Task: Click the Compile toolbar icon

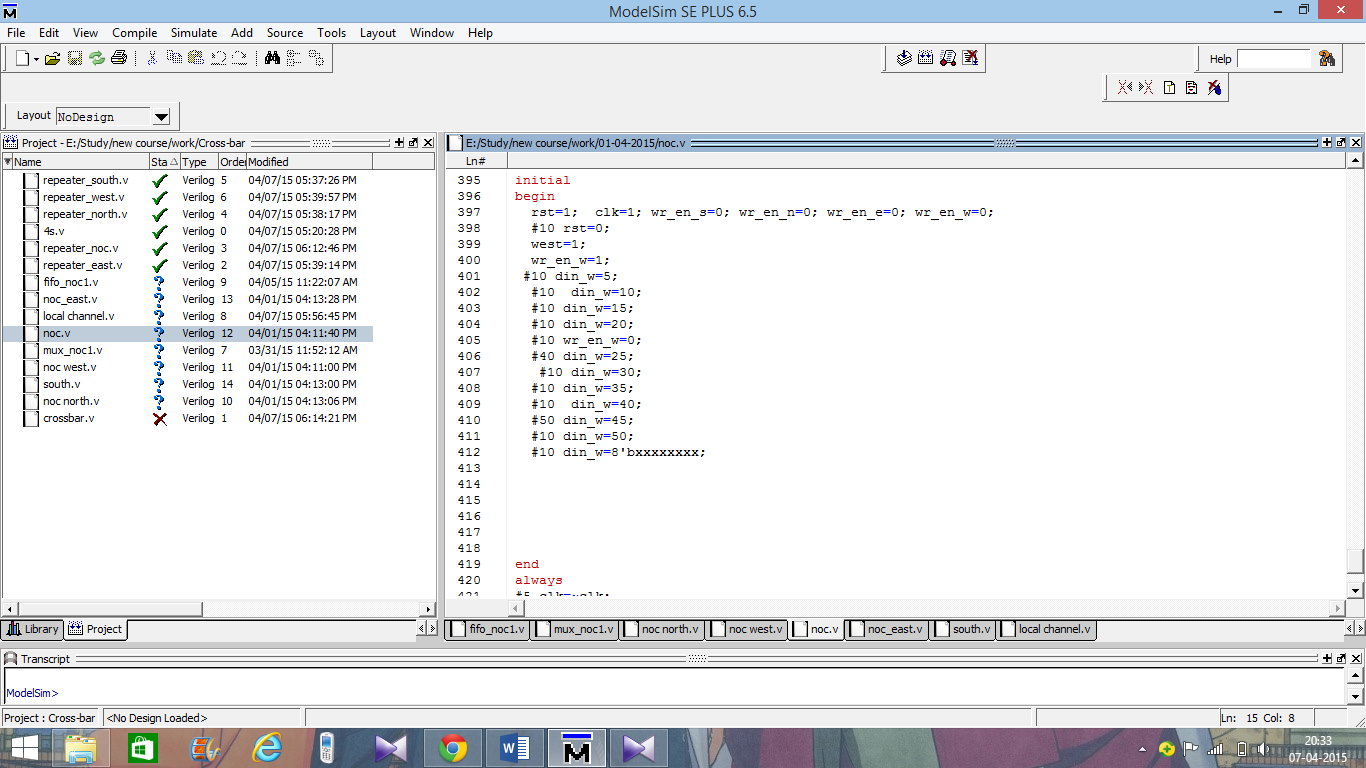Action: coord(904,59)
